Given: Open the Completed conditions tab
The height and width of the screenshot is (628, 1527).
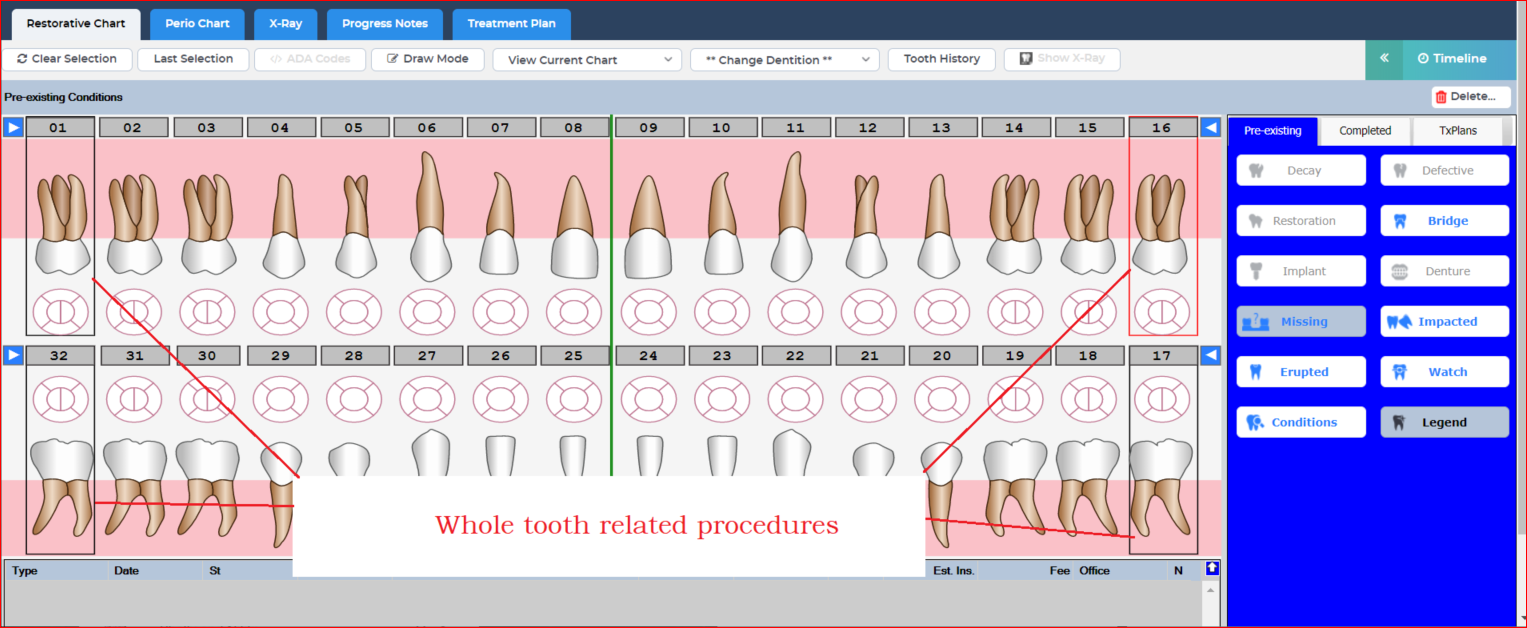Looking at the screenshot, I should tap(1364, 130).
